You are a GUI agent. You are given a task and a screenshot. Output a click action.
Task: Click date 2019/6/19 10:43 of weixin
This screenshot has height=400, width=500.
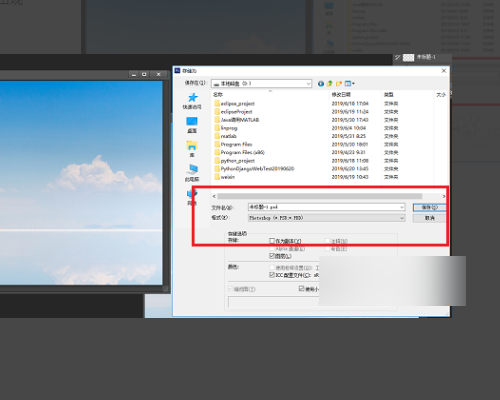350,177
